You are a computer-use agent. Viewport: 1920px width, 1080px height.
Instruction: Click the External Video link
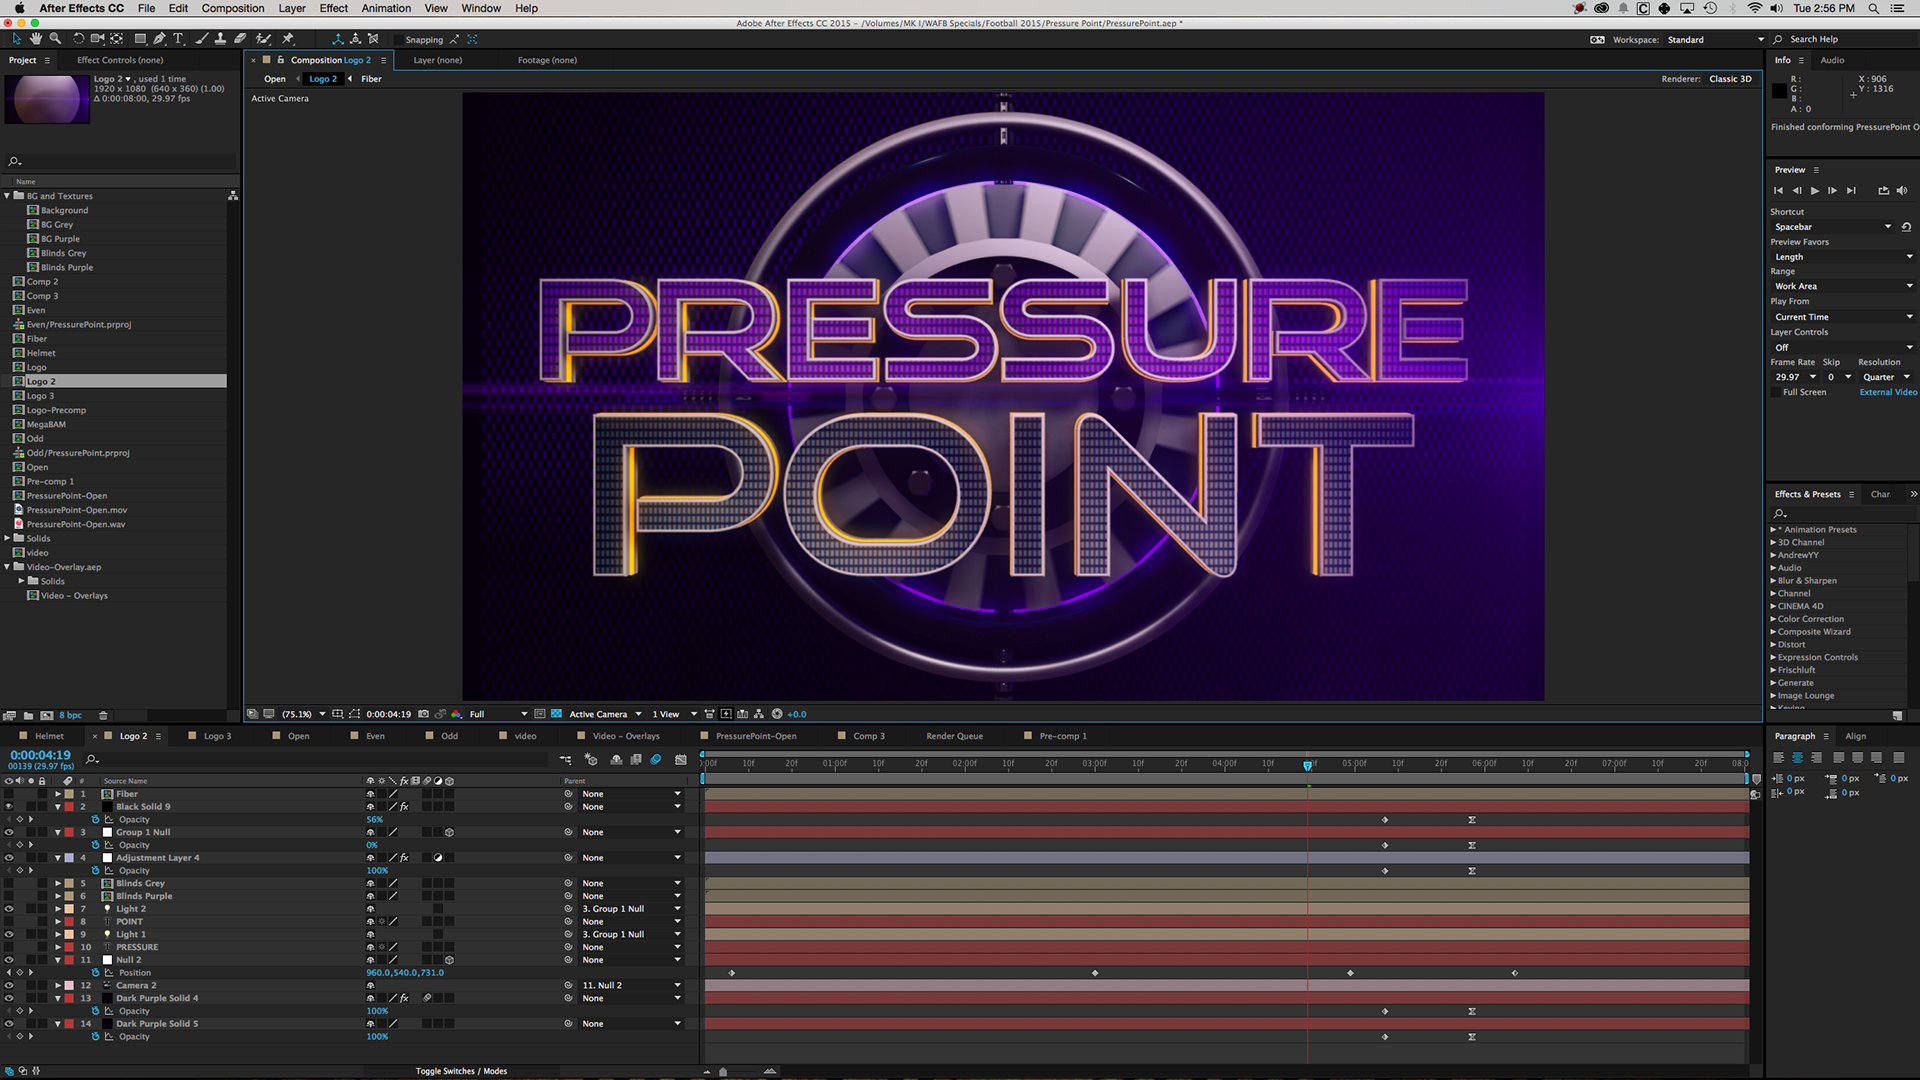1888,392
